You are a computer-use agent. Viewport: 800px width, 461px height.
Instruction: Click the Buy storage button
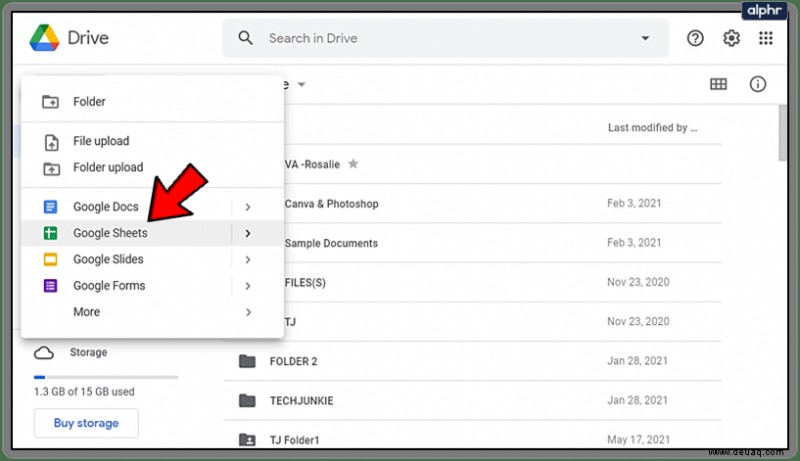[86, 423]
